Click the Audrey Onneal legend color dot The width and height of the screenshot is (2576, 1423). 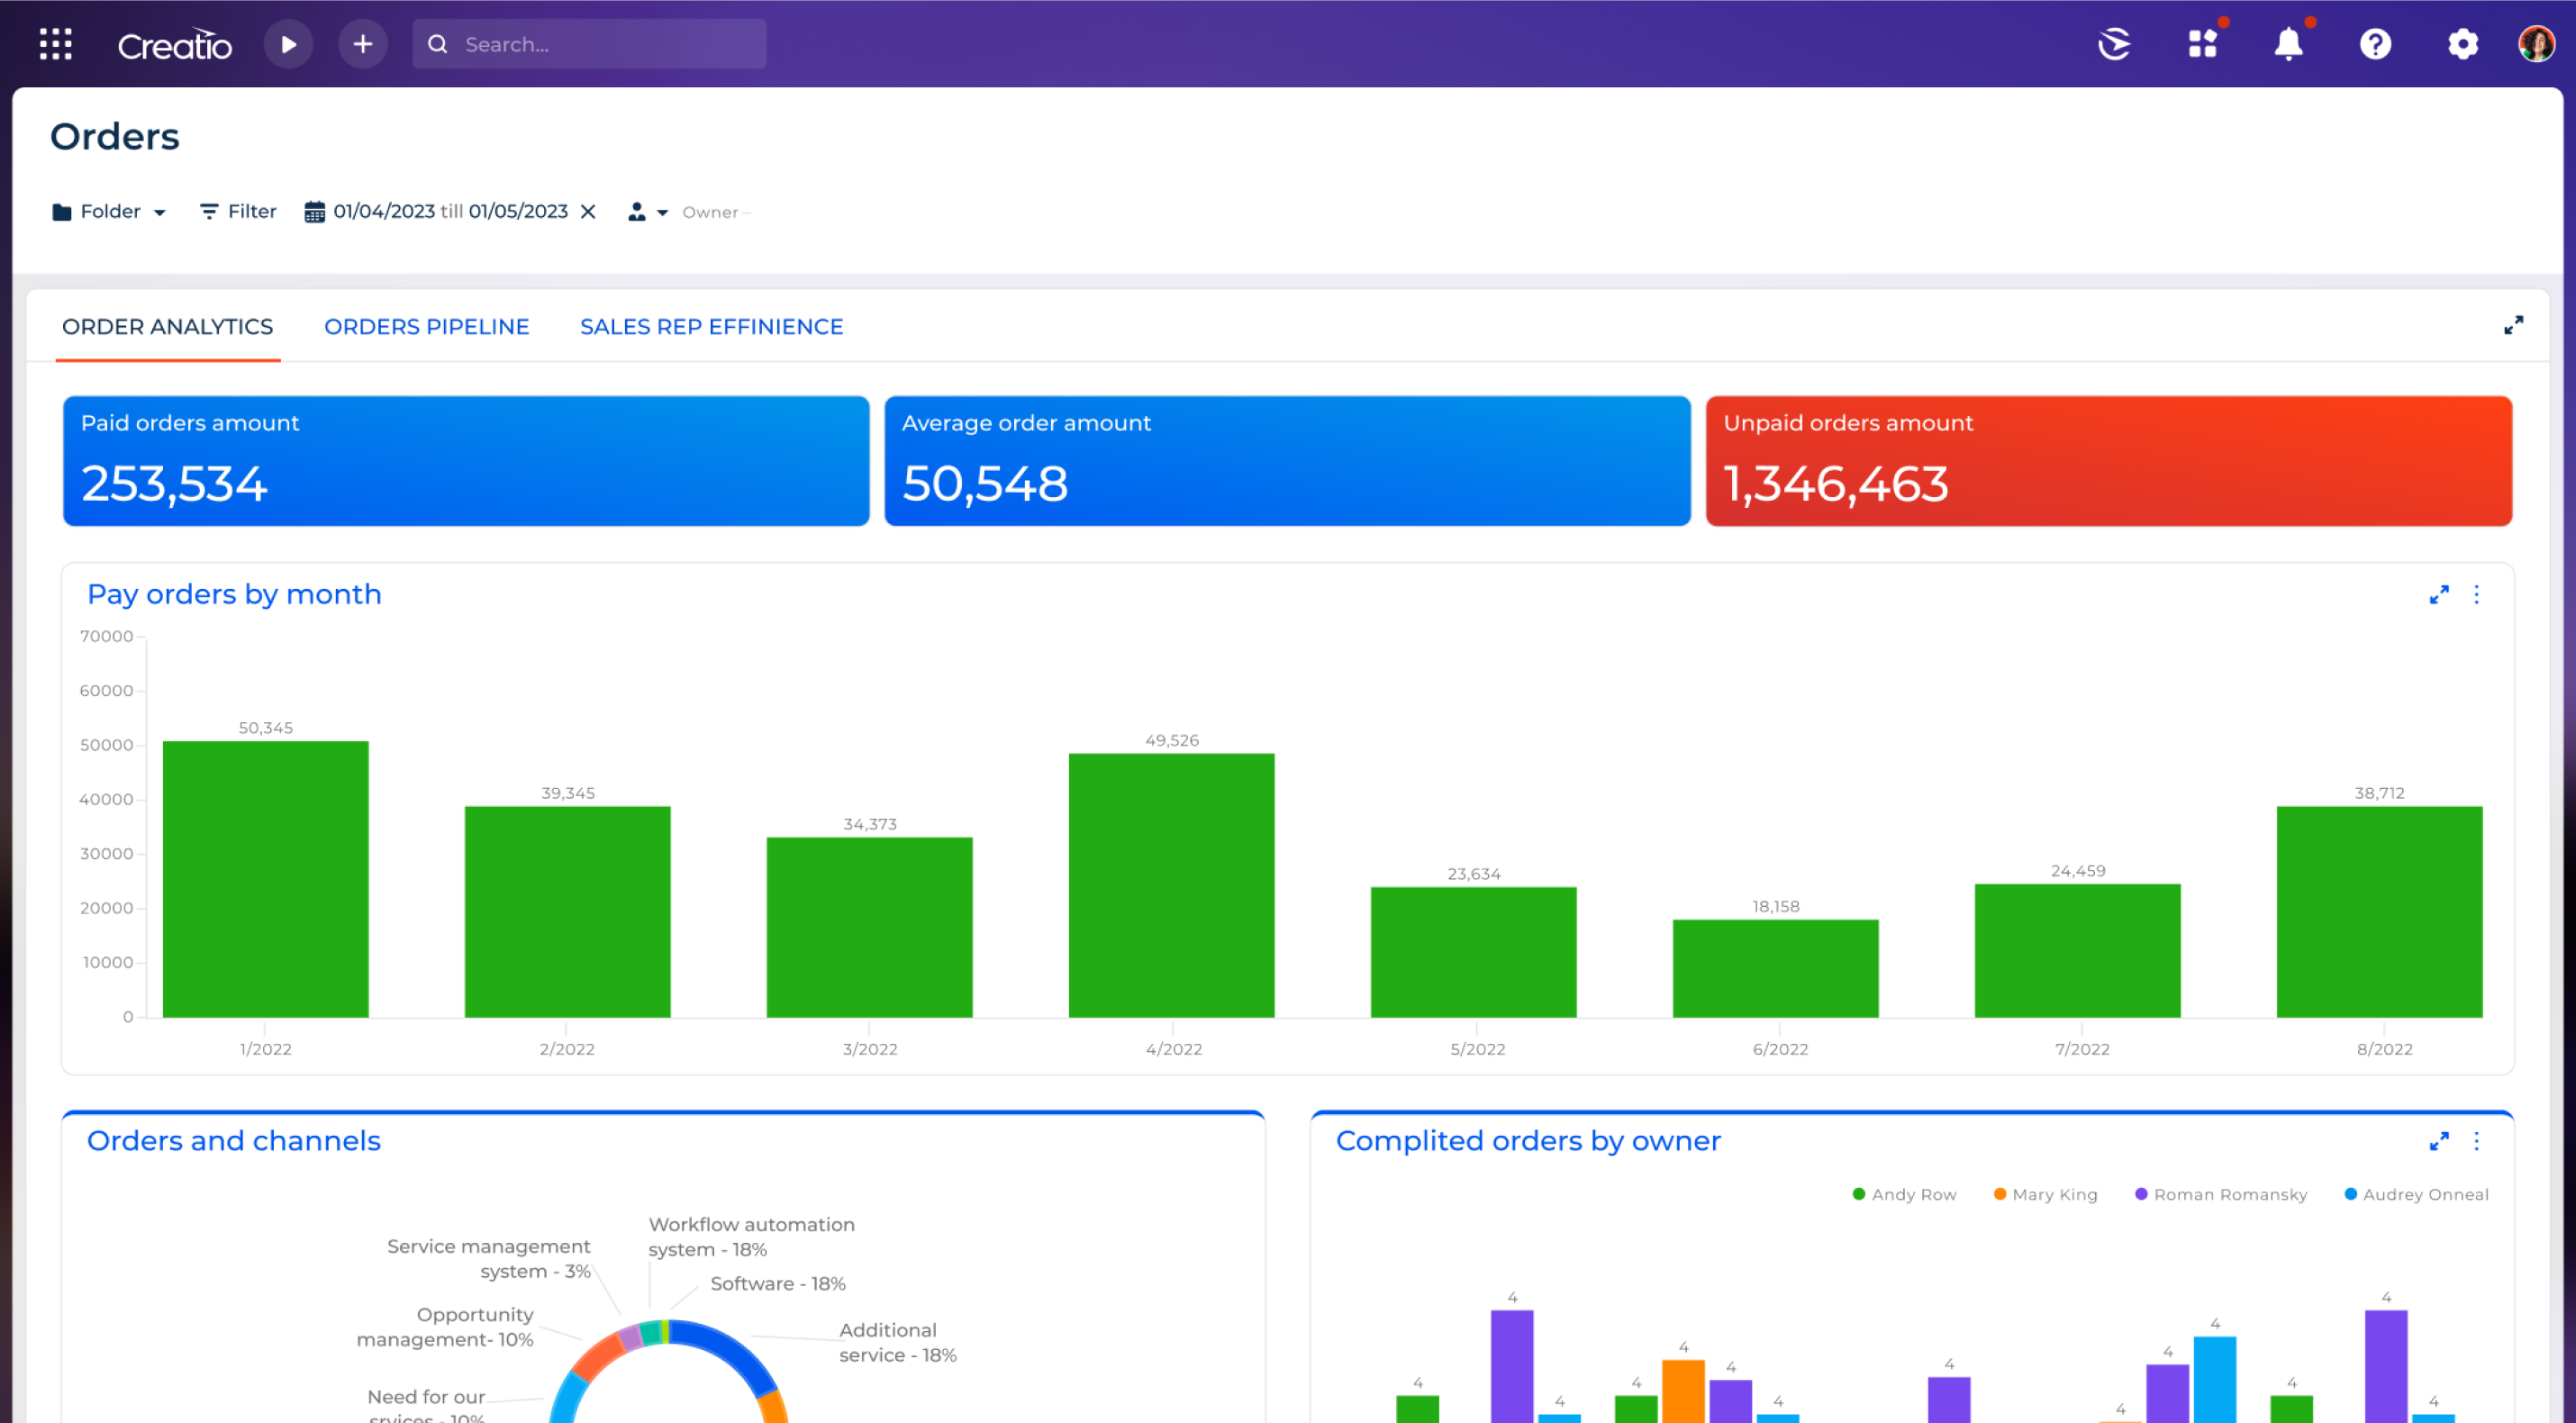pyautogui.click(x=2352, y=1194)
